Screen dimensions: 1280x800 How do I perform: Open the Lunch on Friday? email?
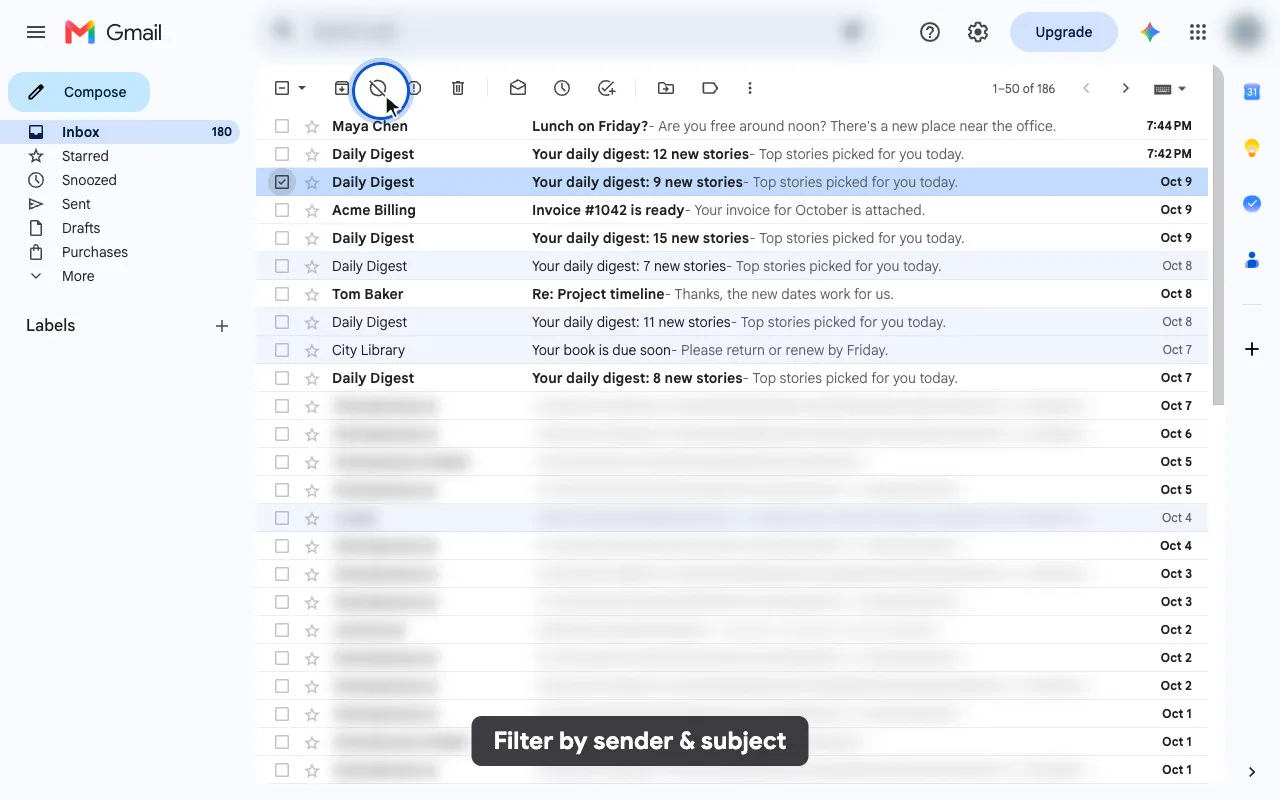(732, 126)
